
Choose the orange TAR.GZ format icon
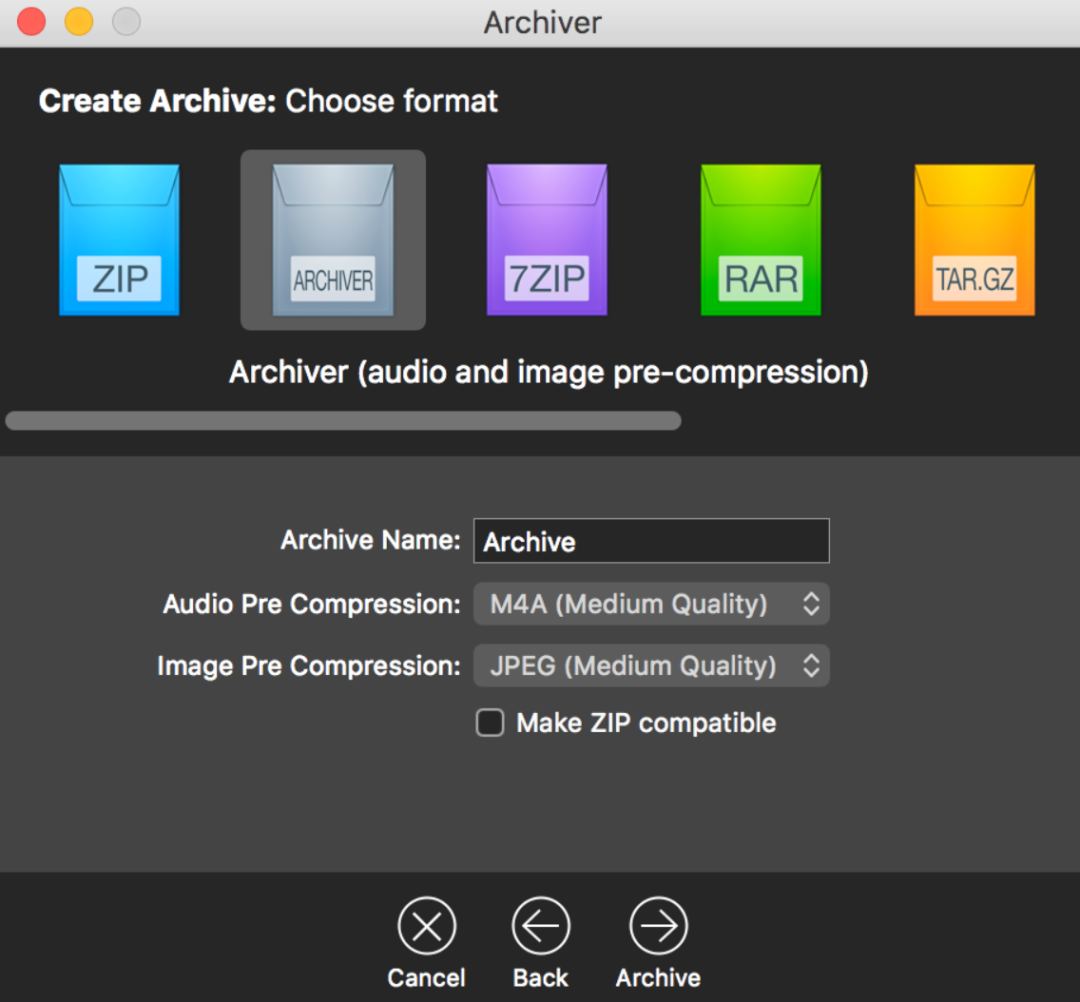point(974,240)
